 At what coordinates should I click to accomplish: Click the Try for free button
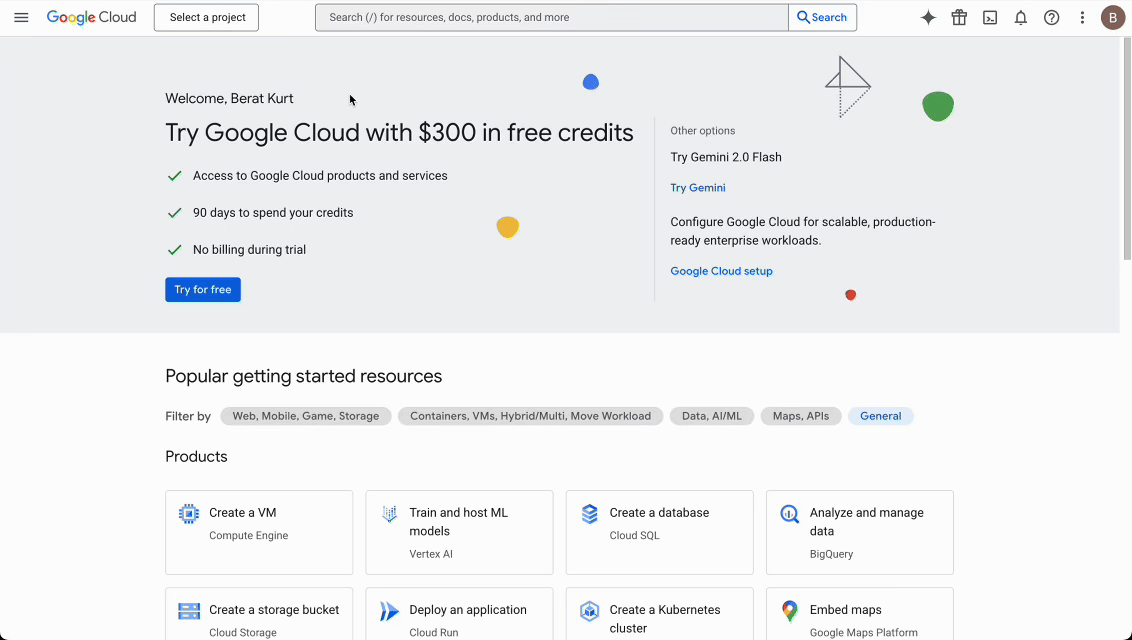pyautogui.click(x=203, y=289)
